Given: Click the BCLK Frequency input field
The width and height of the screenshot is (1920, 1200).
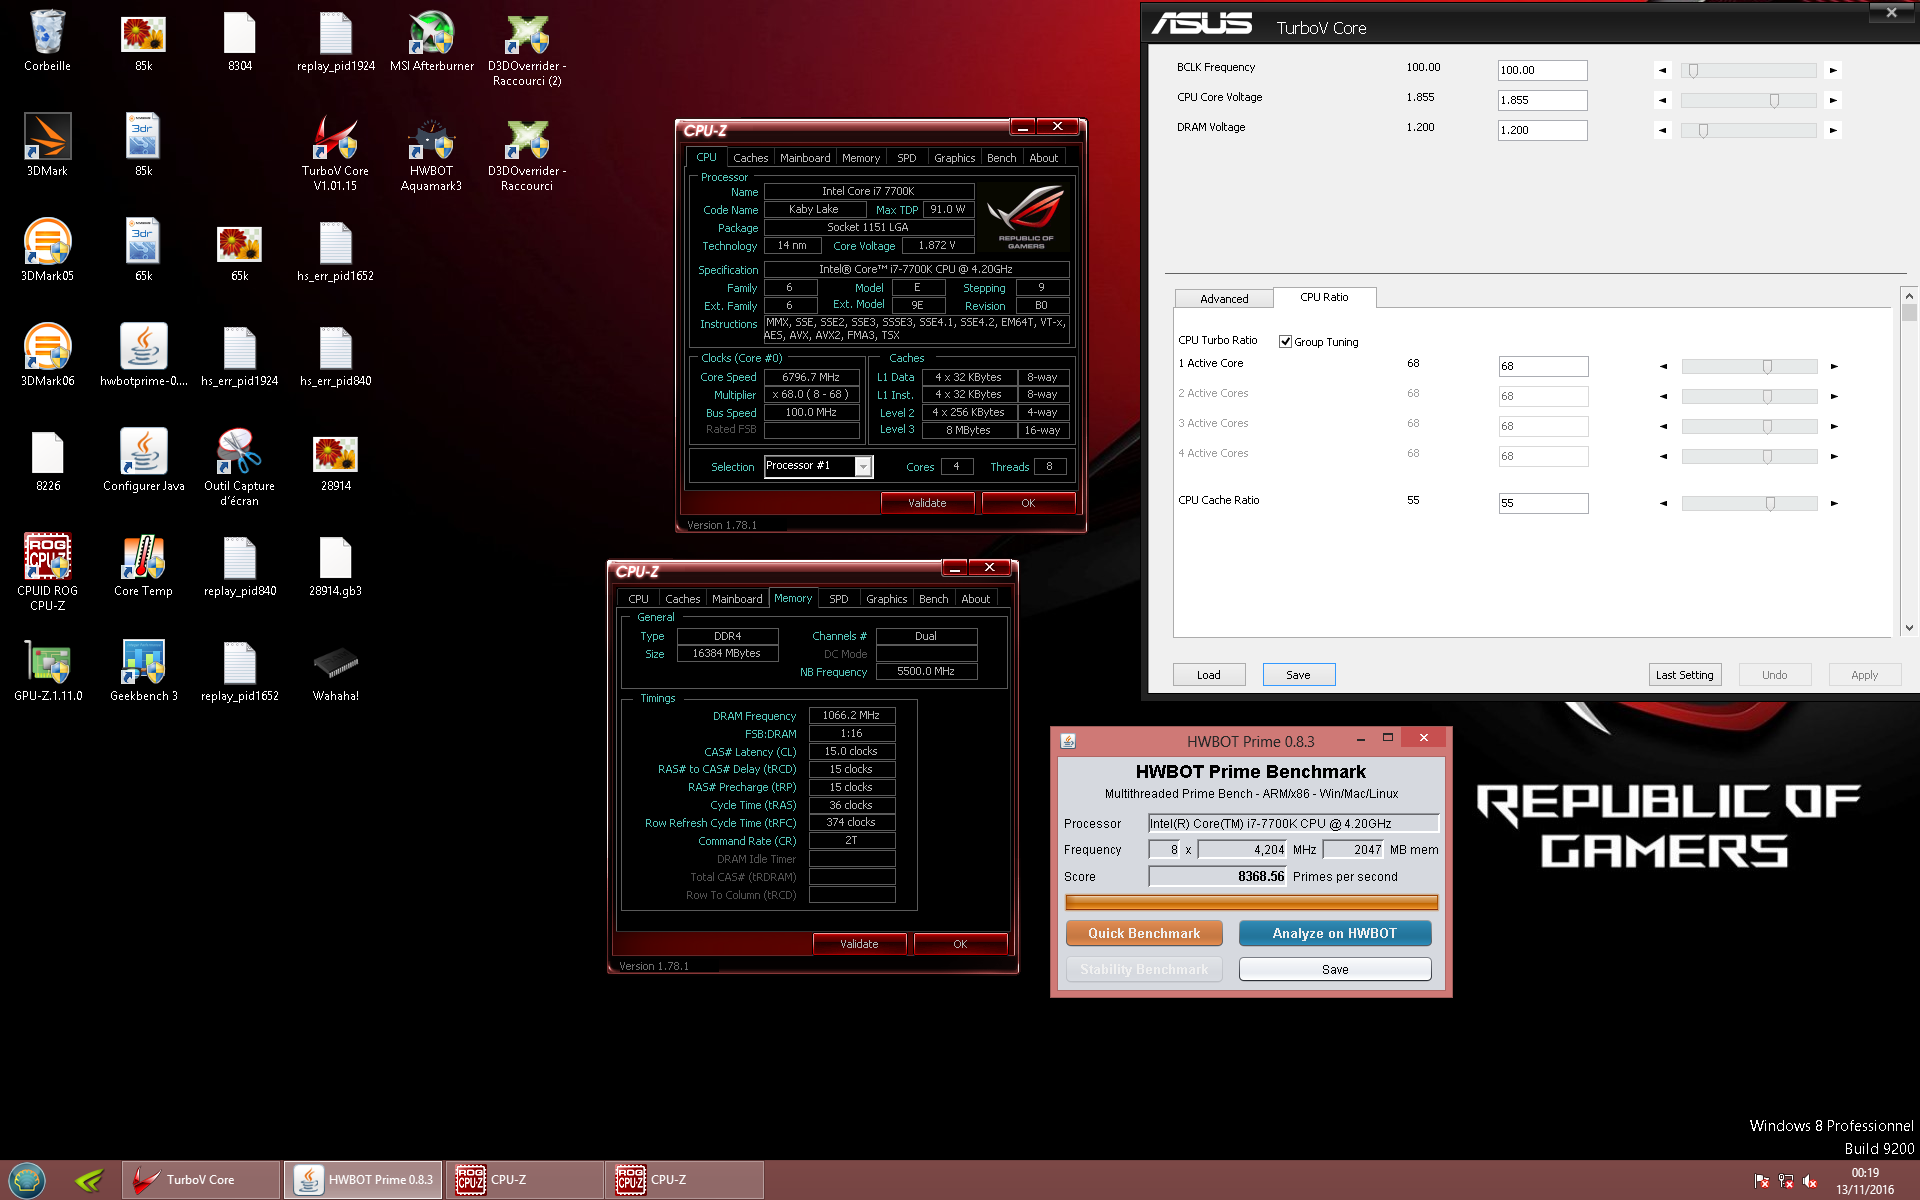Looking at the screenshot, I should click(x=1542, y=70).
